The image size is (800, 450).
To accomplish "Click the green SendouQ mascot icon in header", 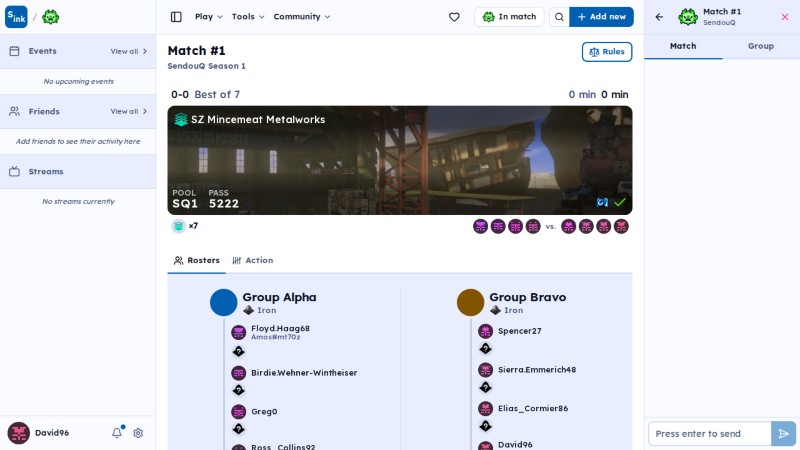I will pyautogui.click(x=51, y=17).
